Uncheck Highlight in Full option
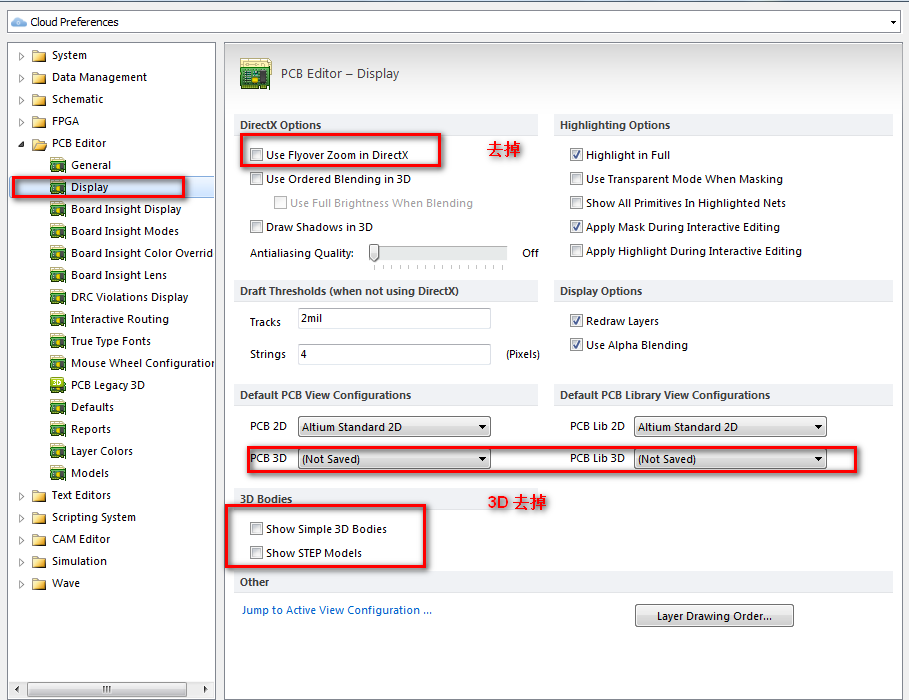 tap(576, 155)
